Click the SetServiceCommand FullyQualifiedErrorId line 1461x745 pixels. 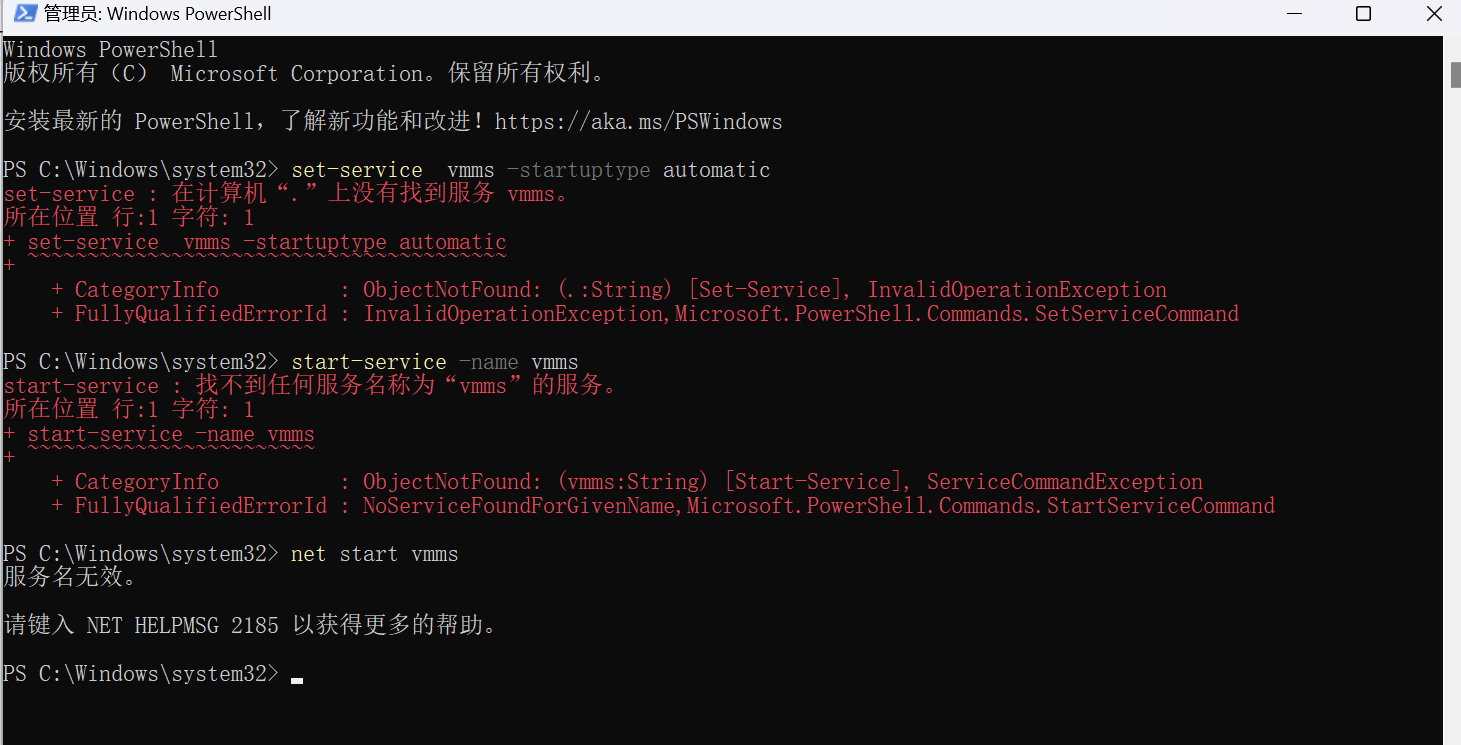(645, 314)
